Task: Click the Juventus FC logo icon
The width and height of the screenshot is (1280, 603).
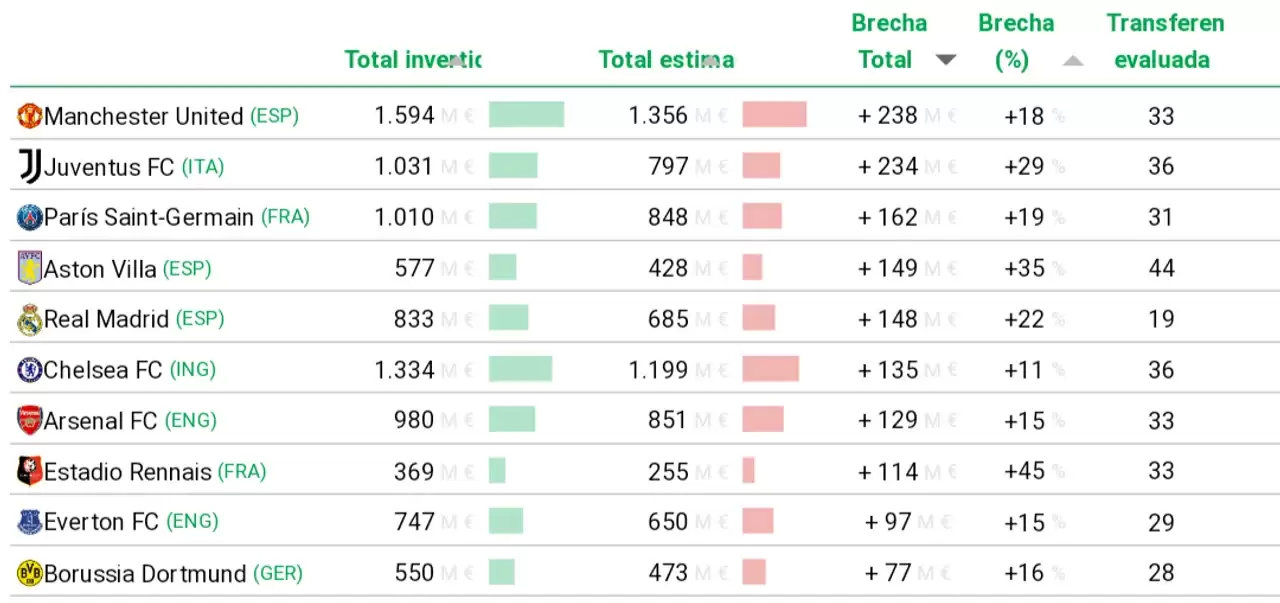Action: point(30,166)
